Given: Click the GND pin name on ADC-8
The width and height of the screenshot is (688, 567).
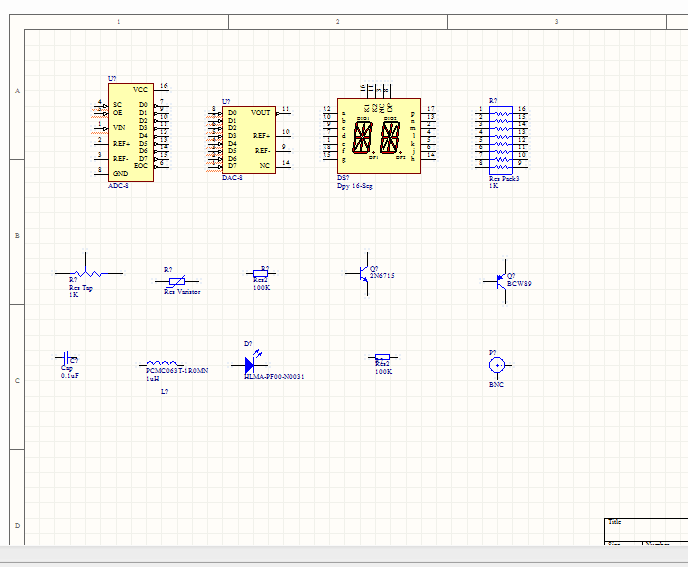Looking at the screenshot, I should point(121,173).
